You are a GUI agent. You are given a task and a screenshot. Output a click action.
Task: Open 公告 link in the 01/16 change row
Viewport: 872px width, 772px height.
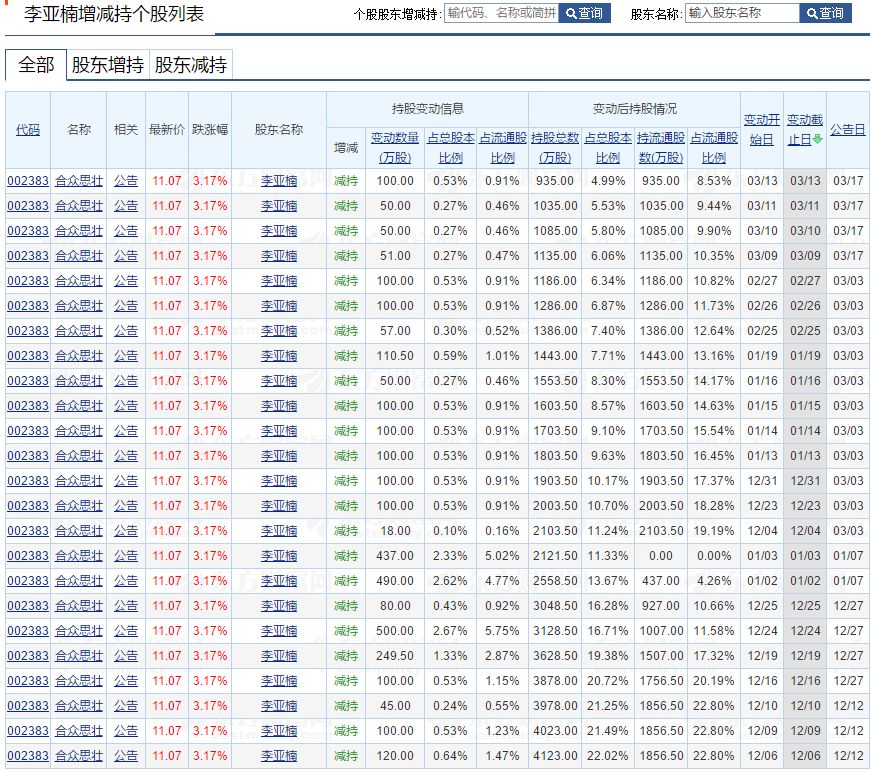click(x=126, y=381)
